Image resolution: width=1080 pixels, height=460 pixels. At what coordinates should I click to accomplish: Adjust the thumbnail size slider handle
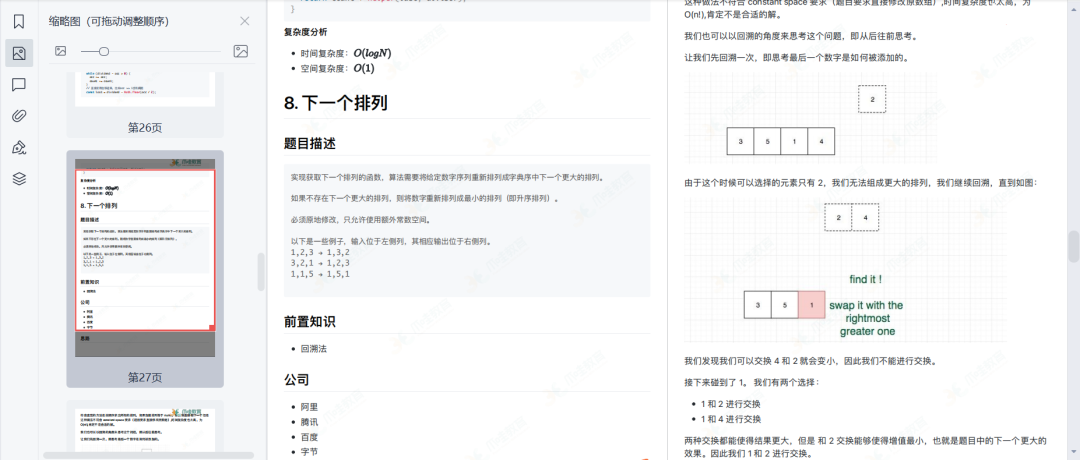[103, 51]
